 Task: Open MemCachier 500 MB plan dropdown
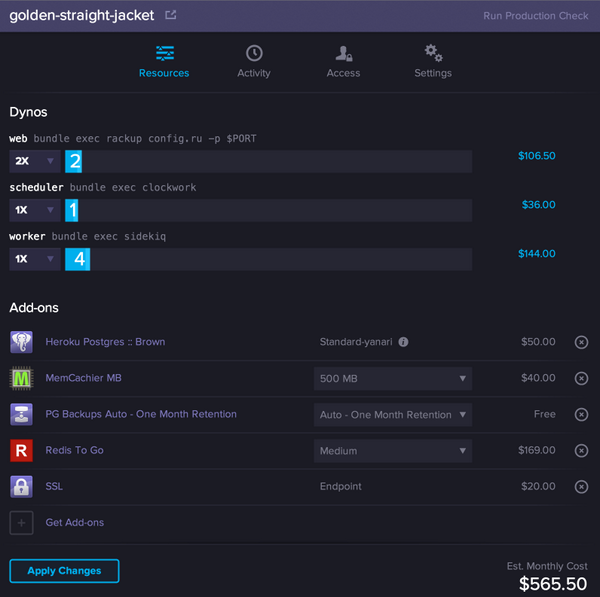tap(393, 378)
